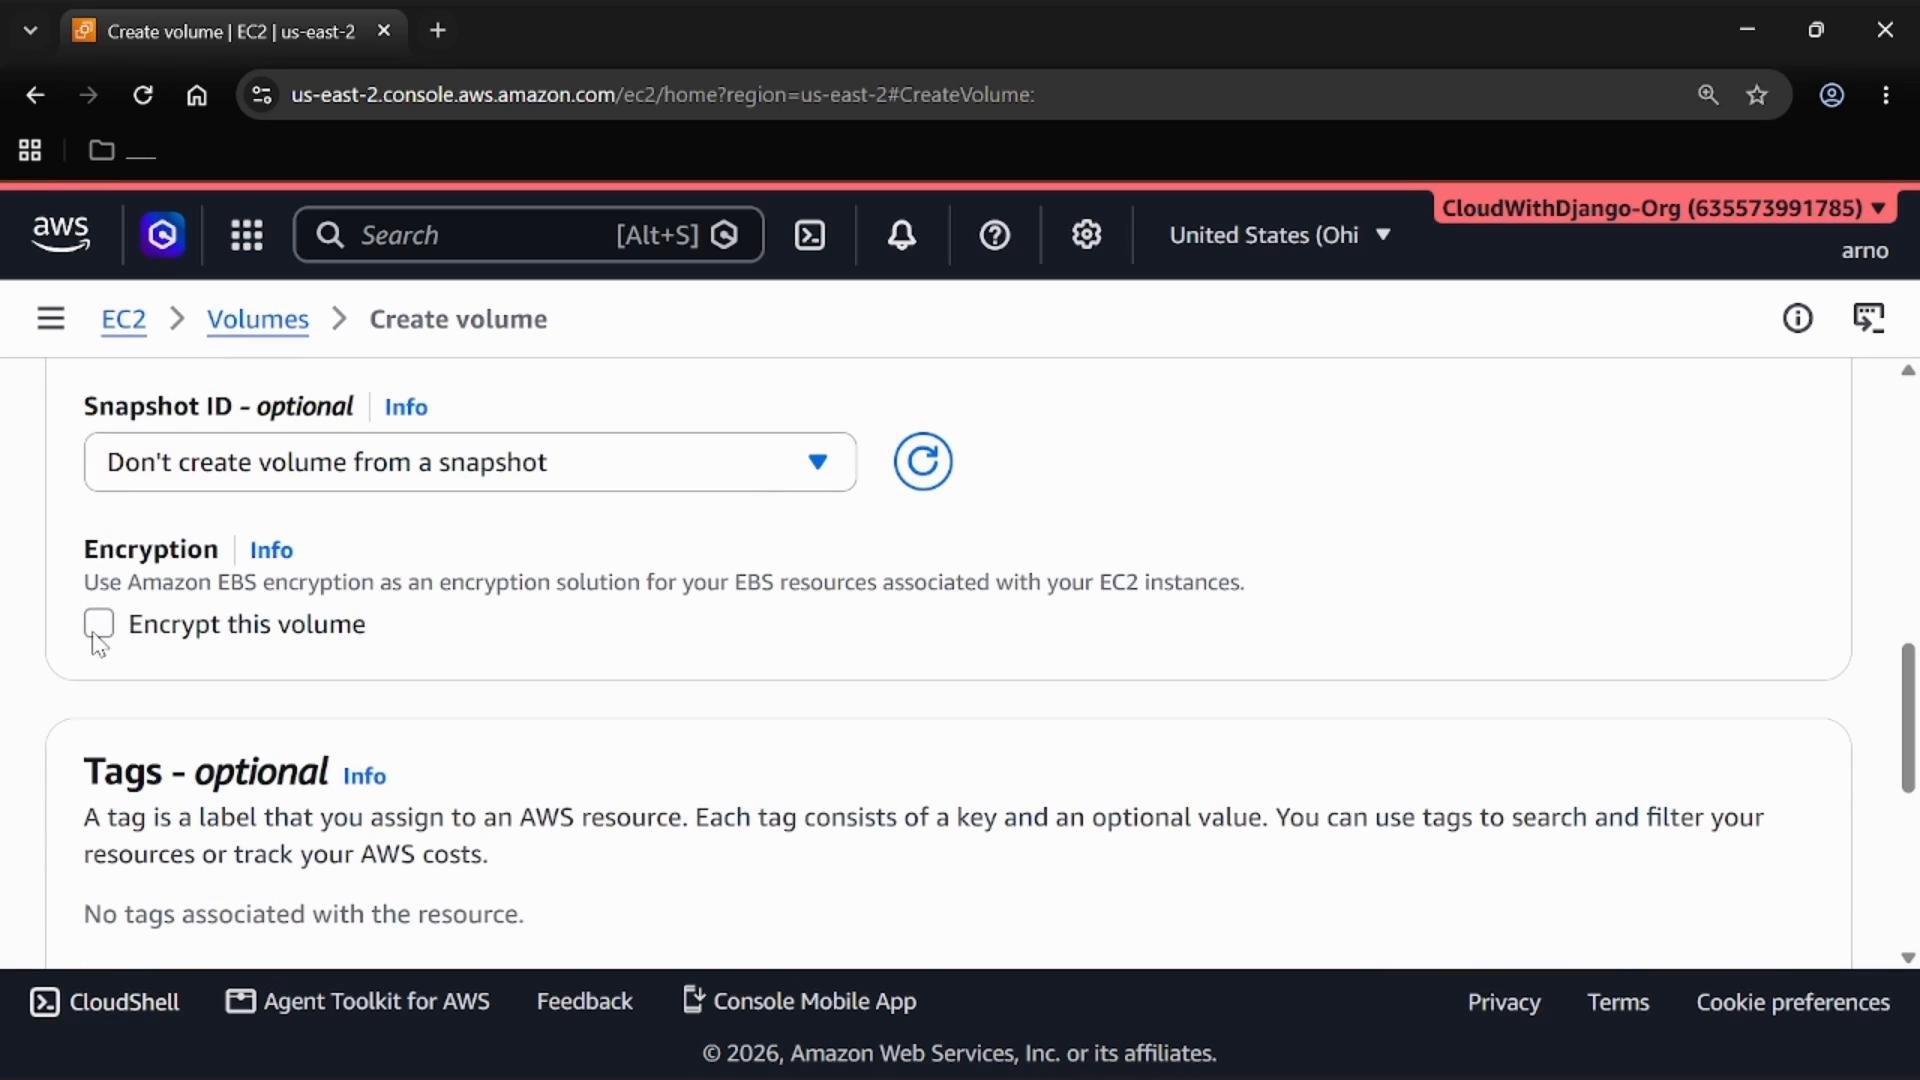This screenshot has height=1080, width=1920.
Task: Enable Encrypt this volume checkbox
Action: (x=99, y=623)
